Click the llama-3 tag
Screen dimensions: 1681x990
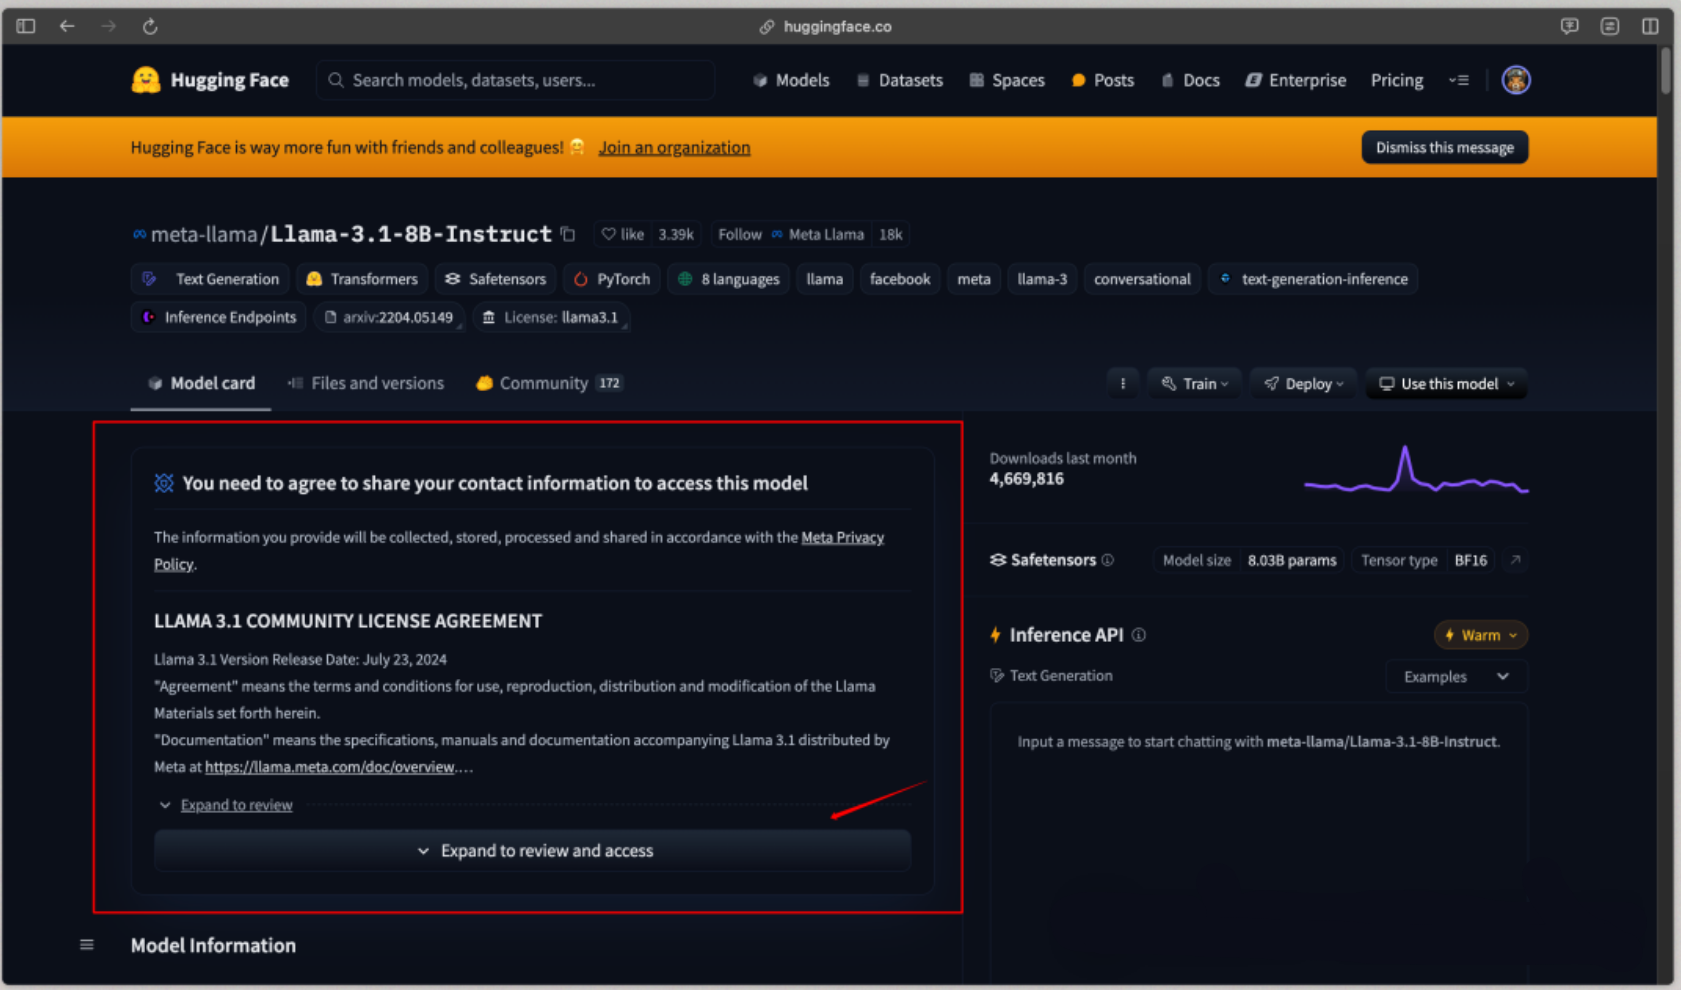(1042, 279)
